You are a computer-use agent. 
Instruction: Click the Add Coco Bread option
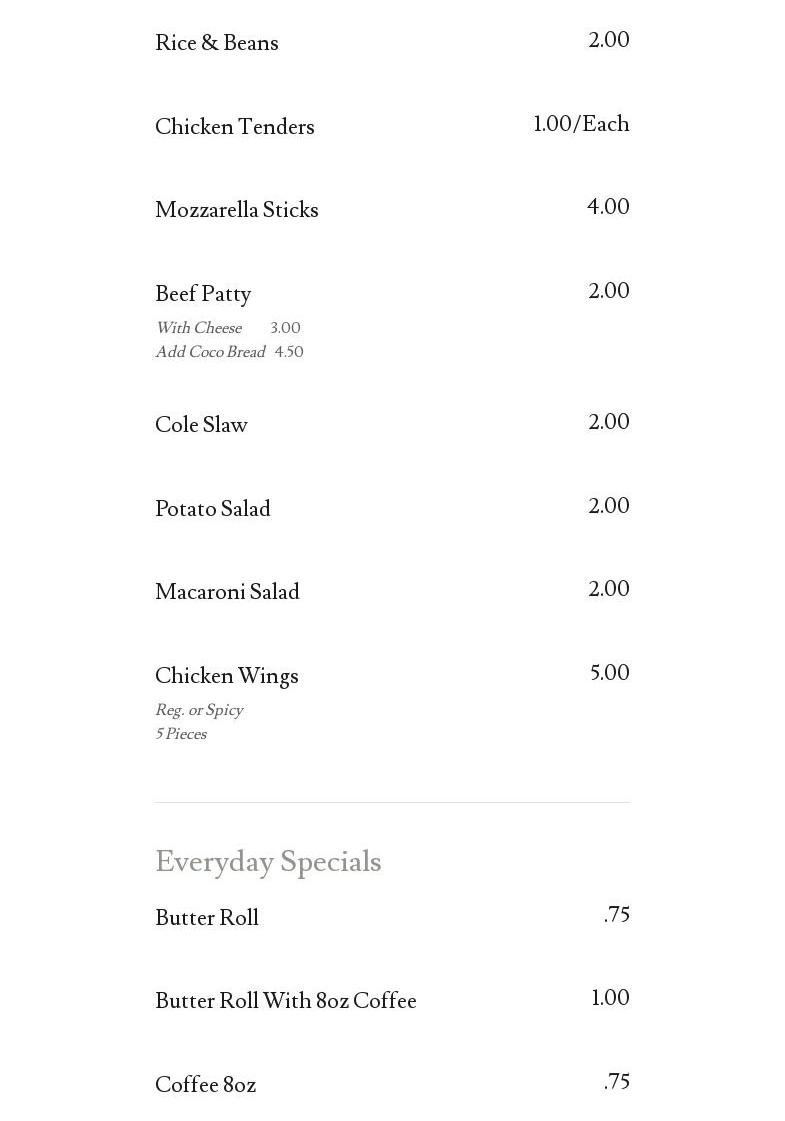[x=210, y=352]
